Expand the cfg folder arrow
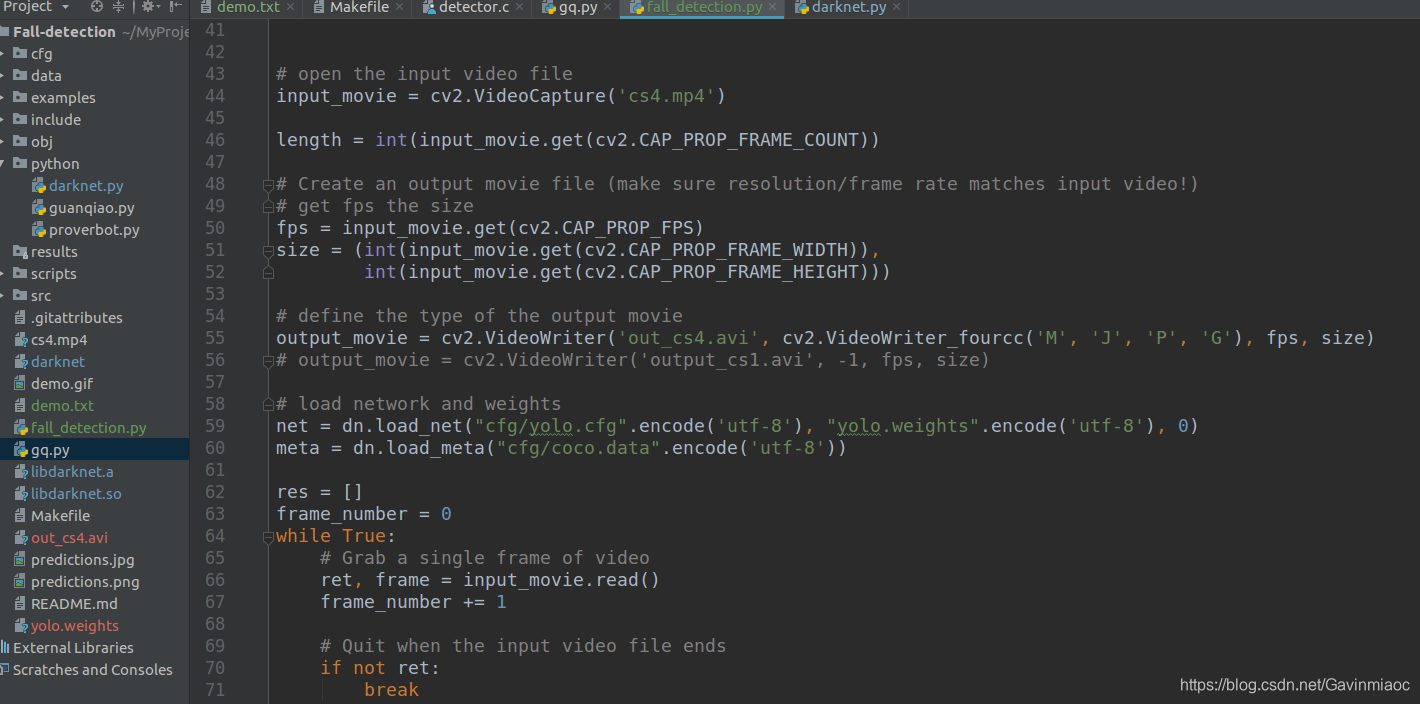Screen dimensions: 1420x704 coord(4,54)
